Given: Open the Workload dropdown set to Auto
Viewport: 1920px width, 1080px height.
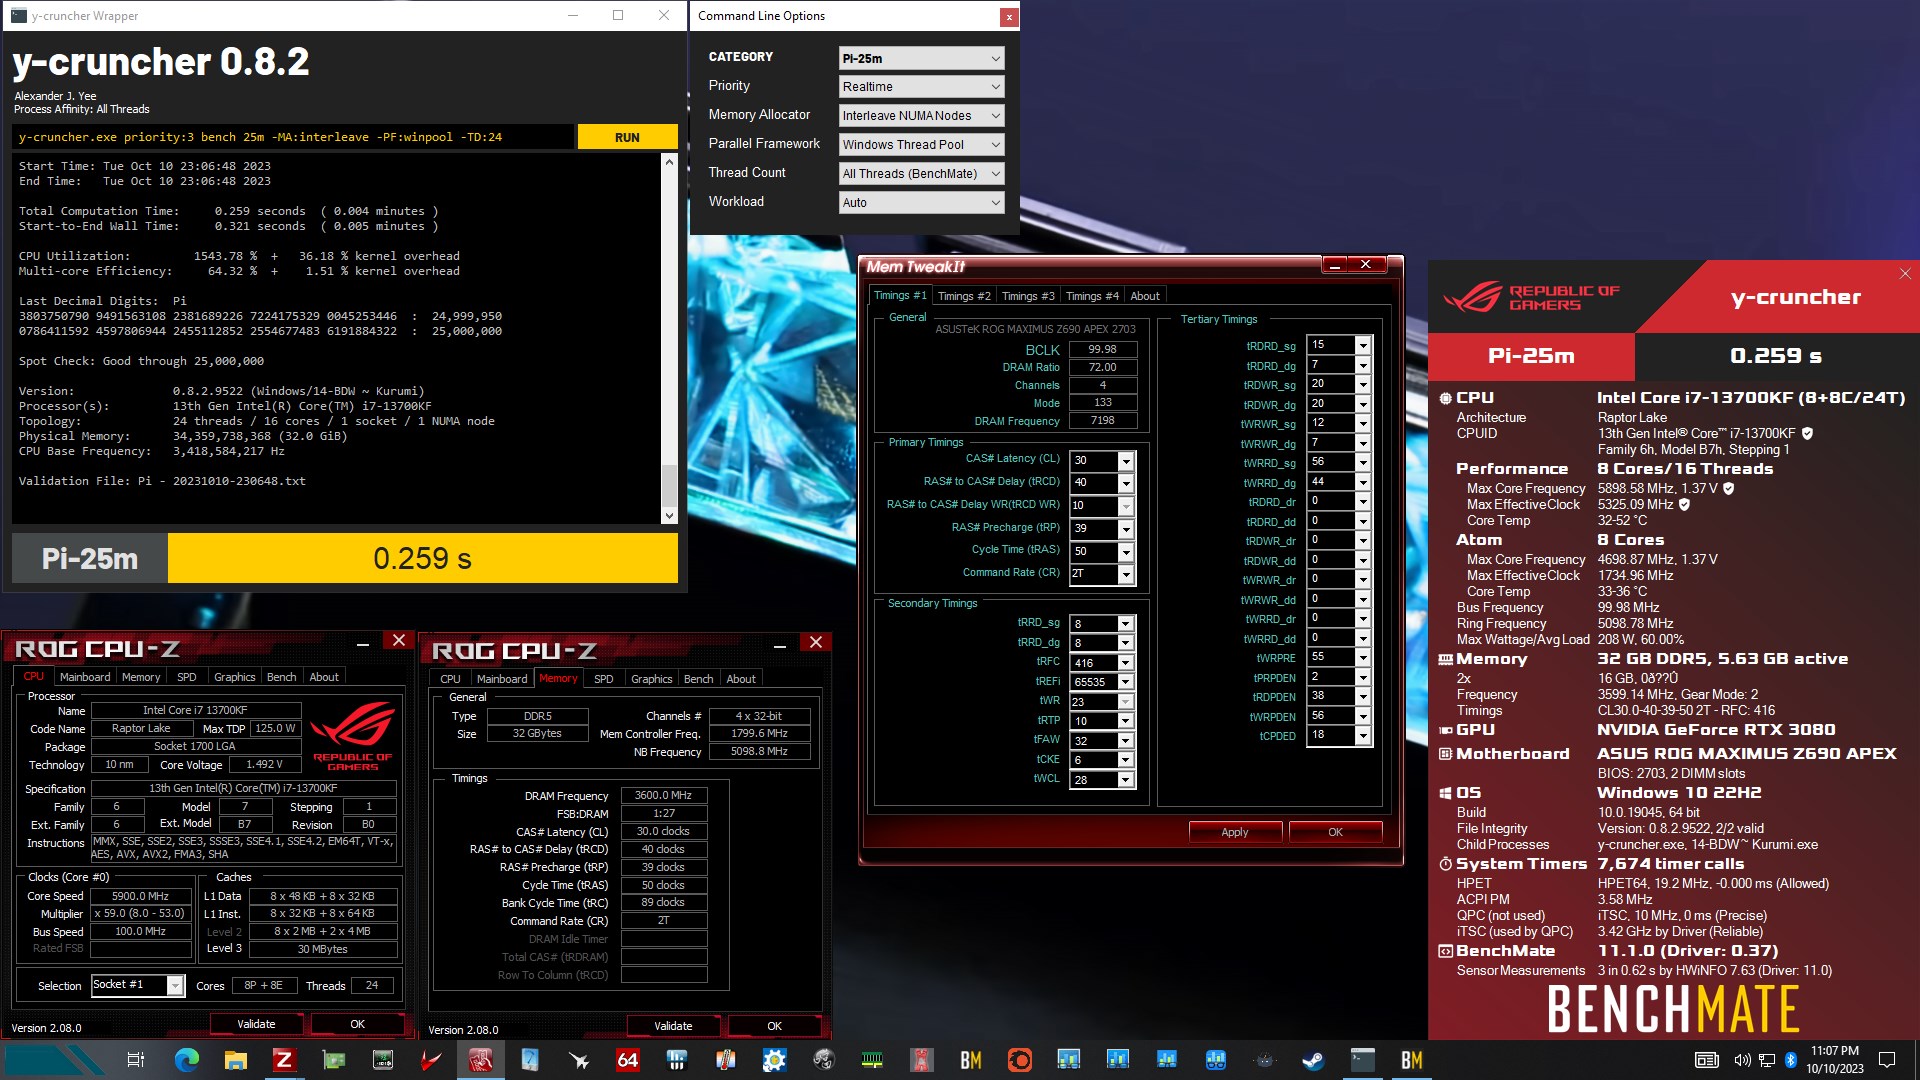Looking at the screenshot, I should coord(921,203).
